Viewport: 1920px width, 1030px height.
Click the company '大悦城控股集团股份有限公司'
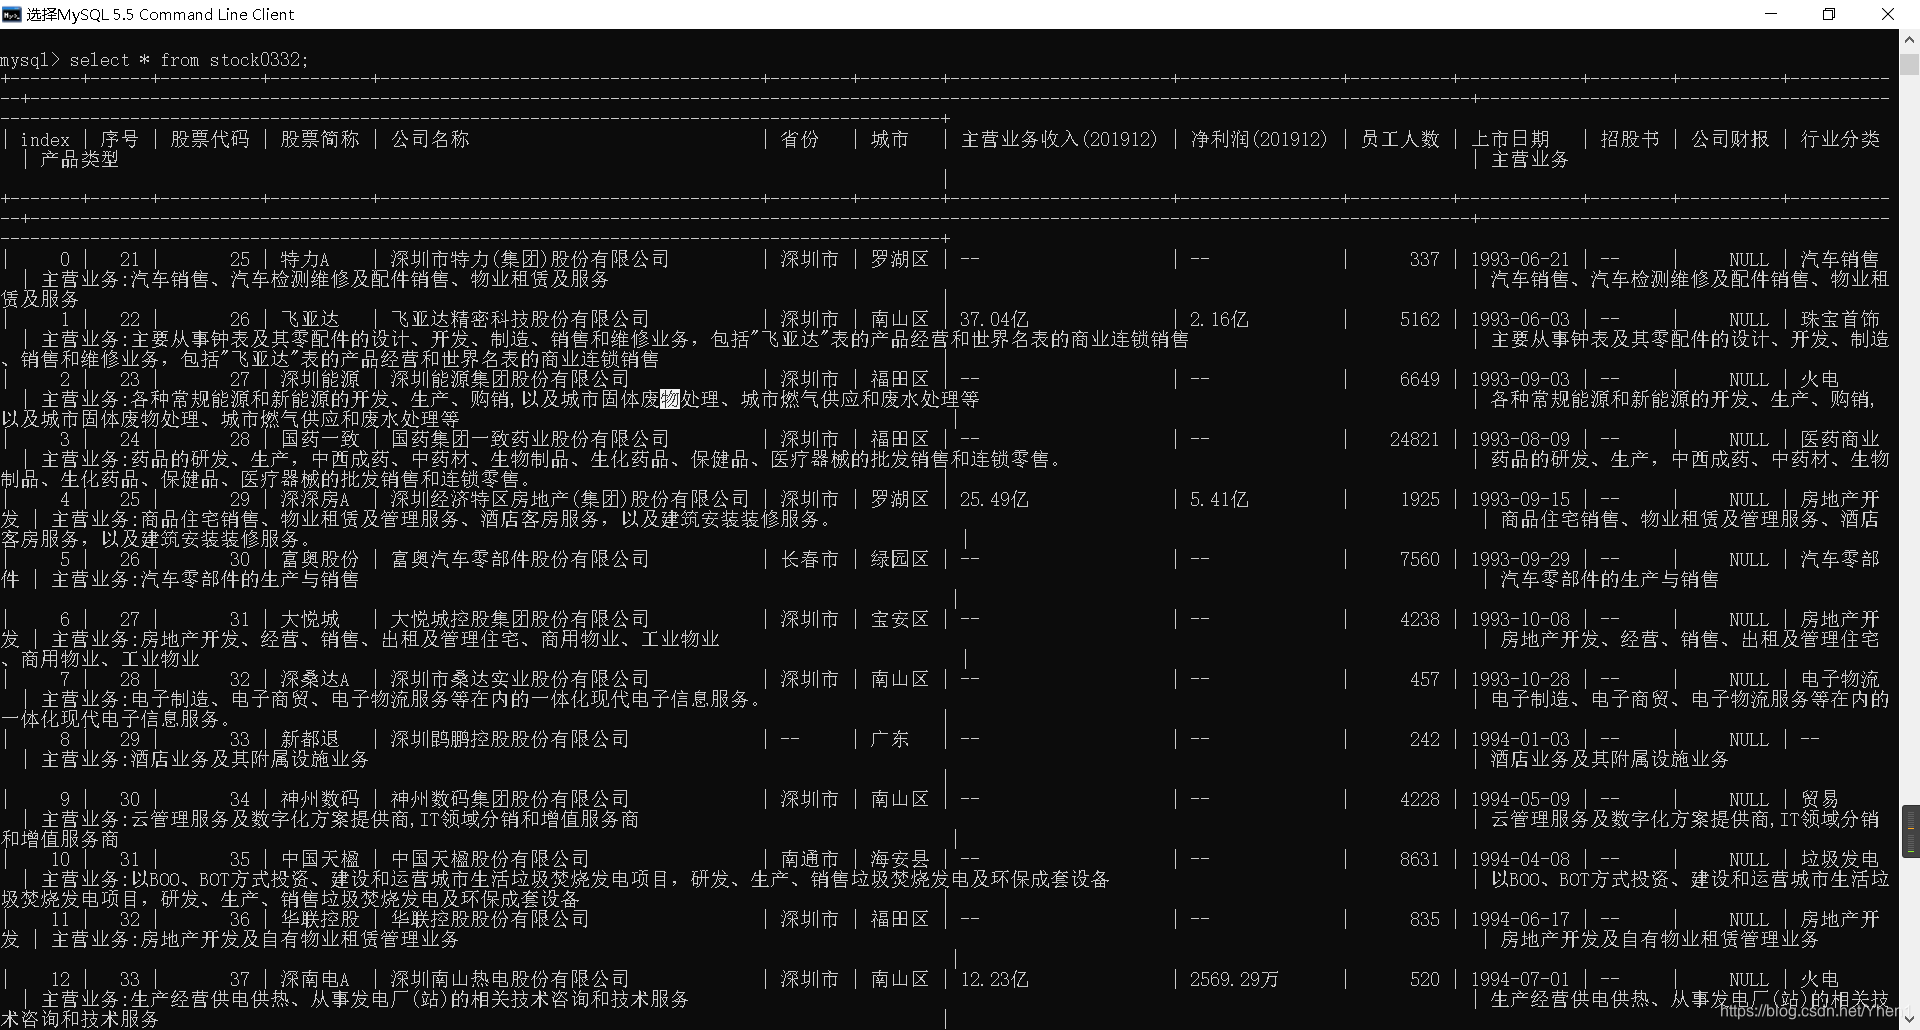coord(519,619)
